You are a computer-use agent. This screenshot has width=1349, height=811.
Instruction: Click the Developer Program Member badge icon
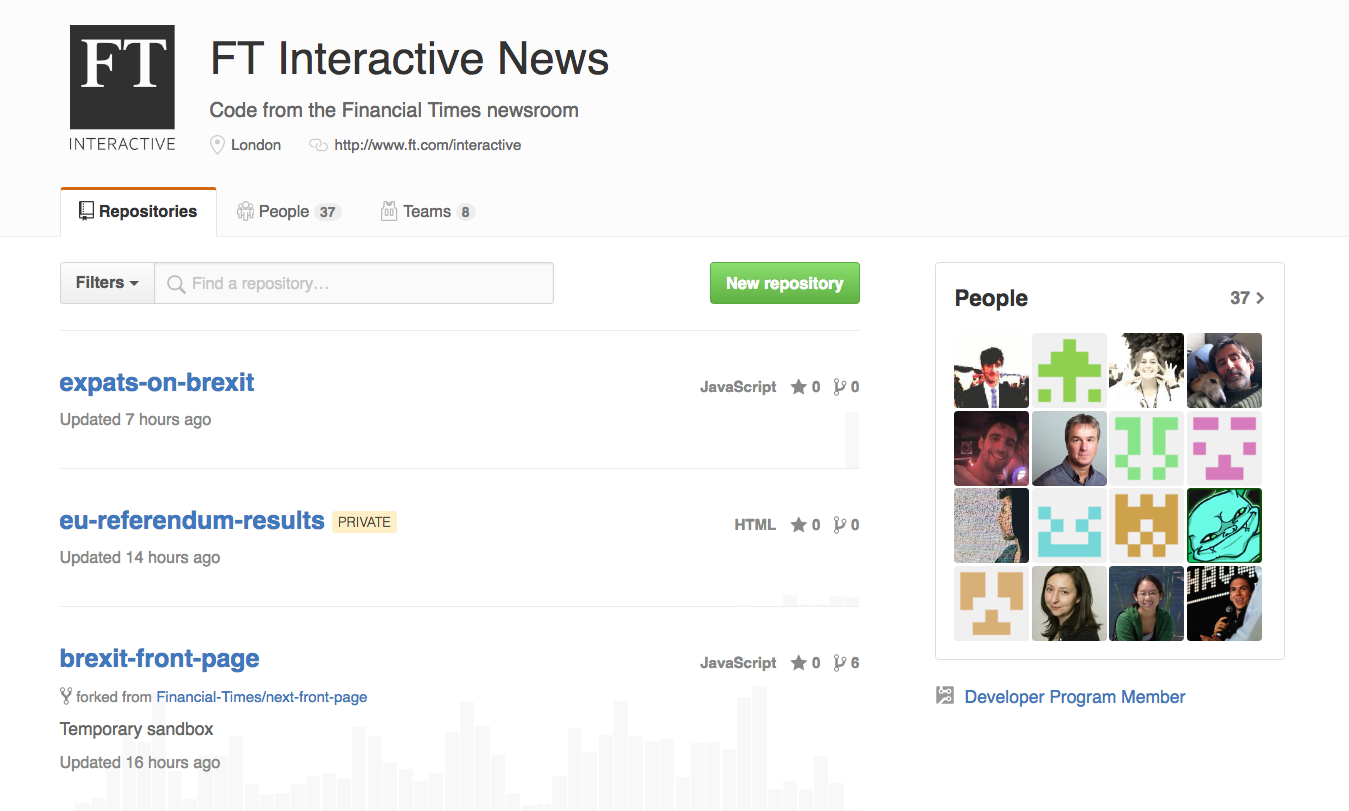pos(945,696)
